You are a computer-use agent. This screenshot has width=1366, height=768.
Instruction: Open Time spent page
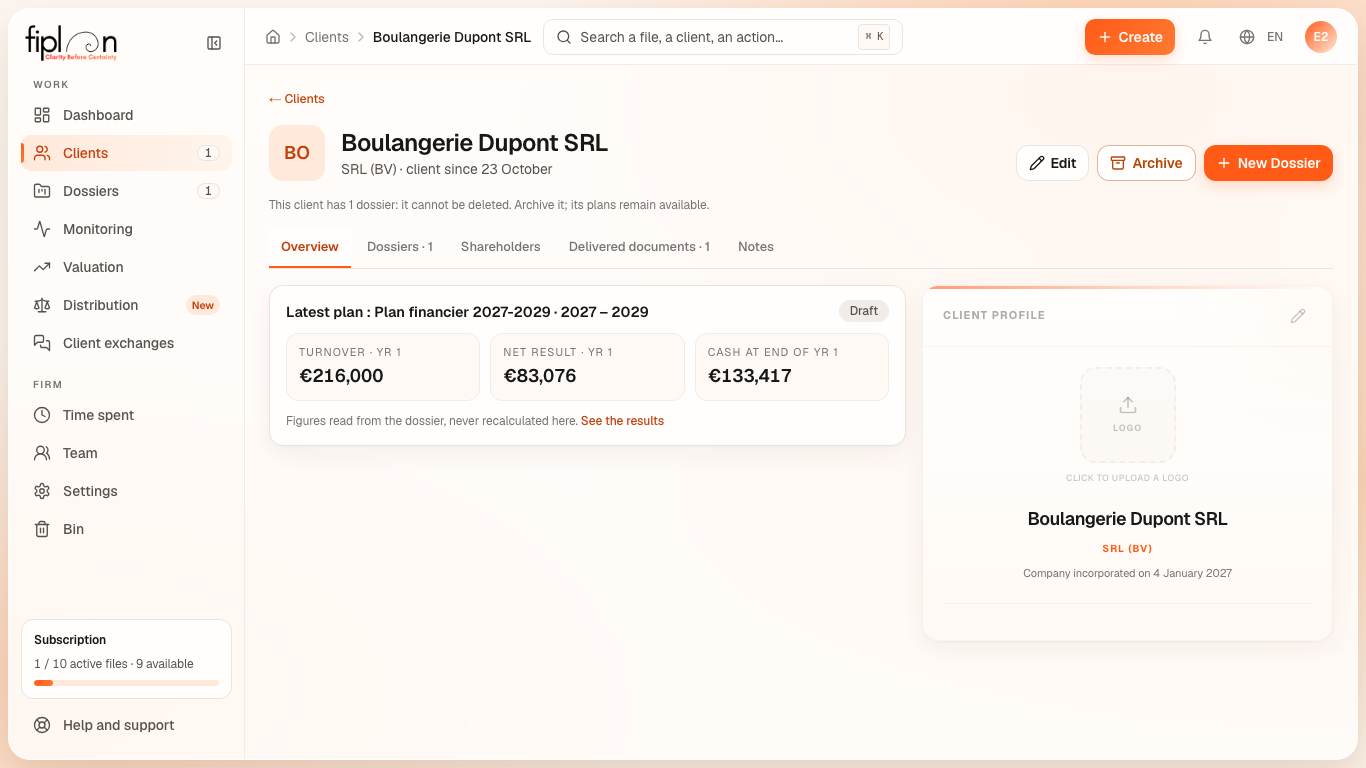[x=126, y=415]
